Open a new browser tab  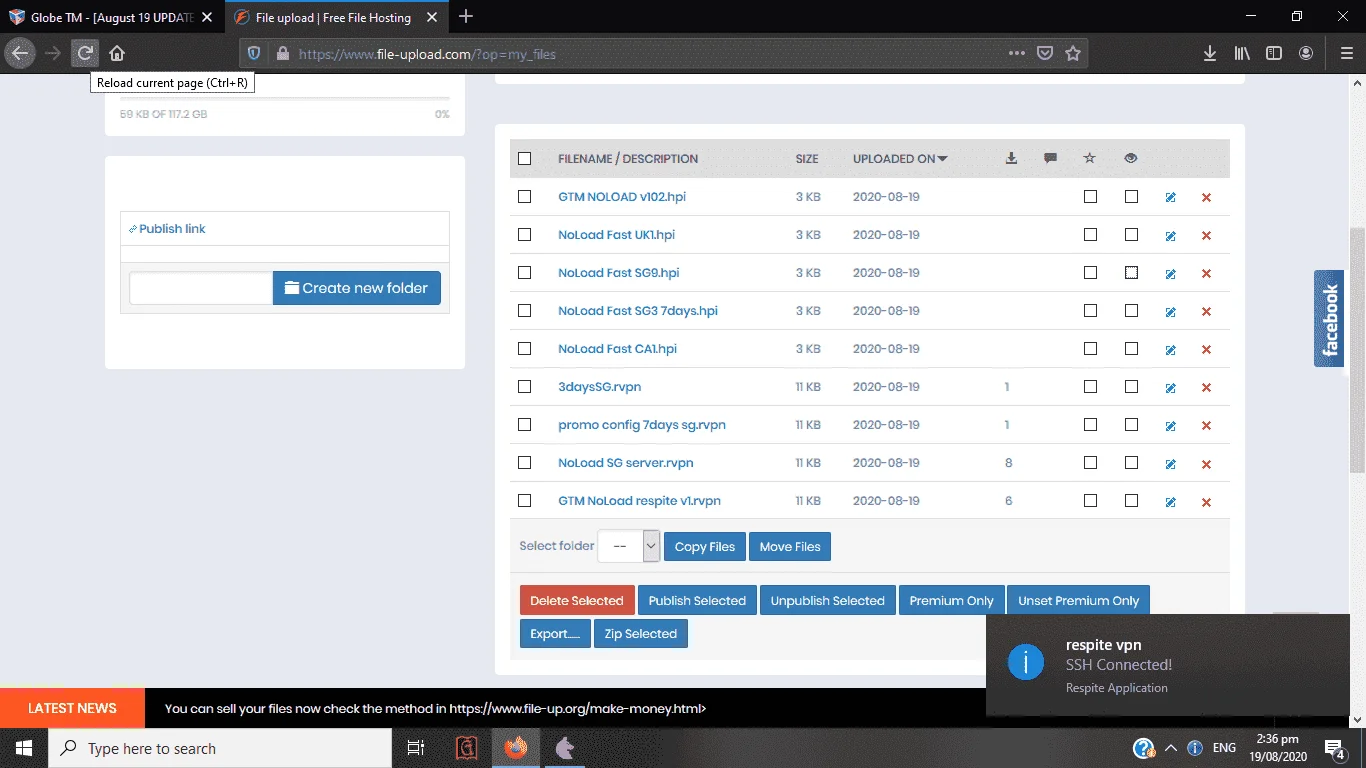466,17
